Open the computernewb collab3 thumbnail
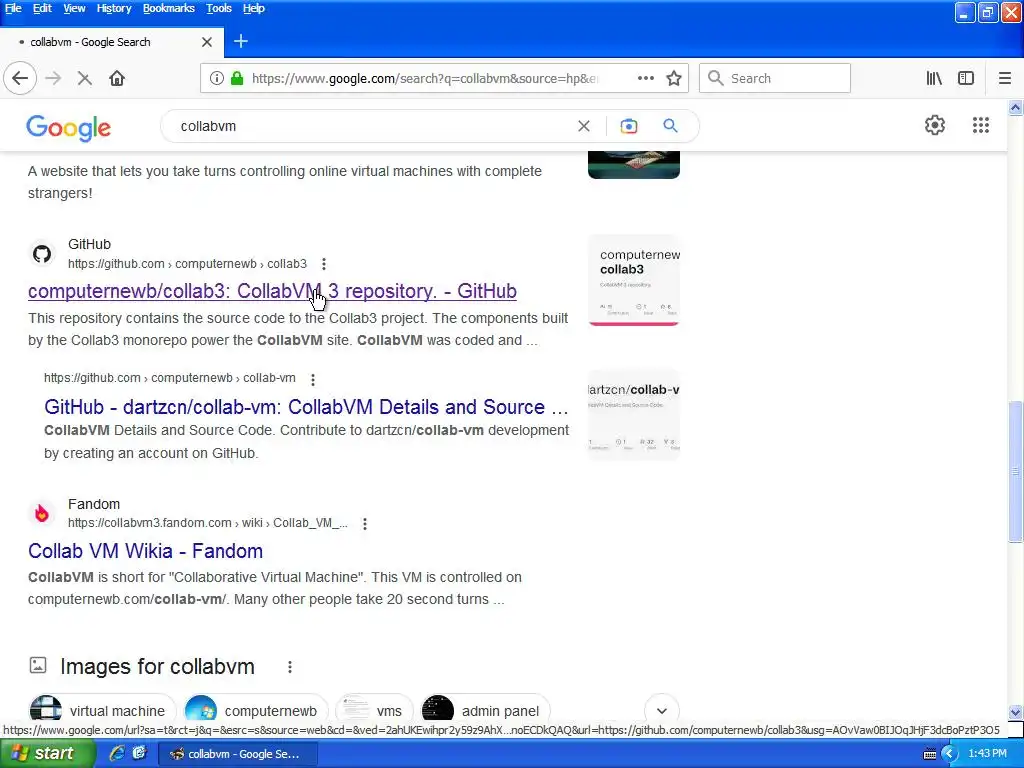The image size is (1024, 768). [633, 280]
